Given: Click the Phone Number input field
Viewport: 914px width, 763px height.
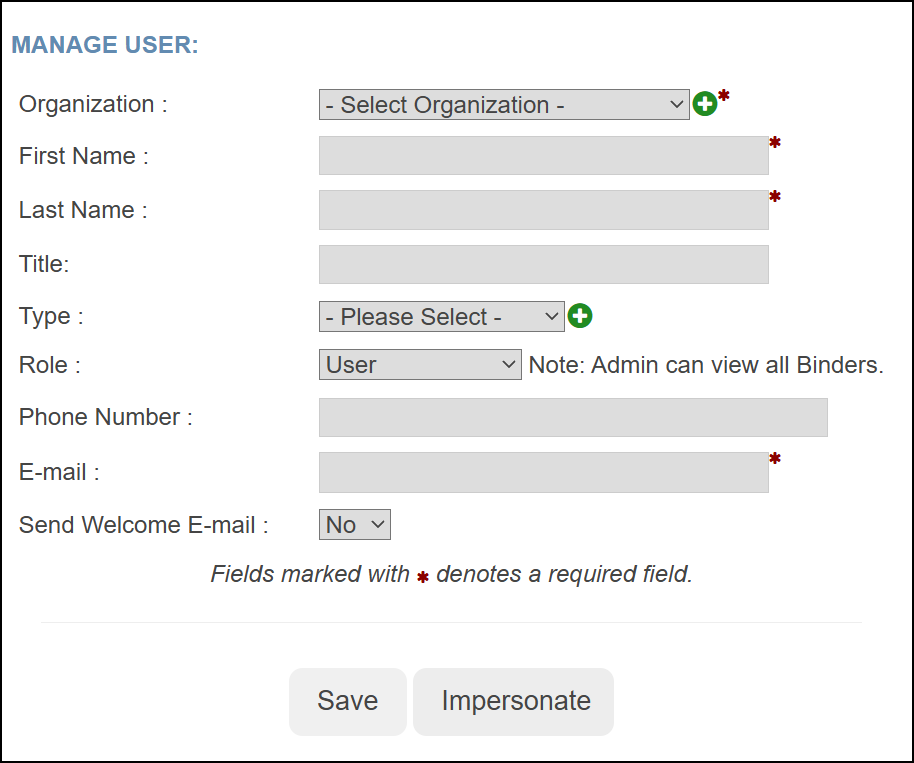Looking at the screenshot, I should point(573,417).
